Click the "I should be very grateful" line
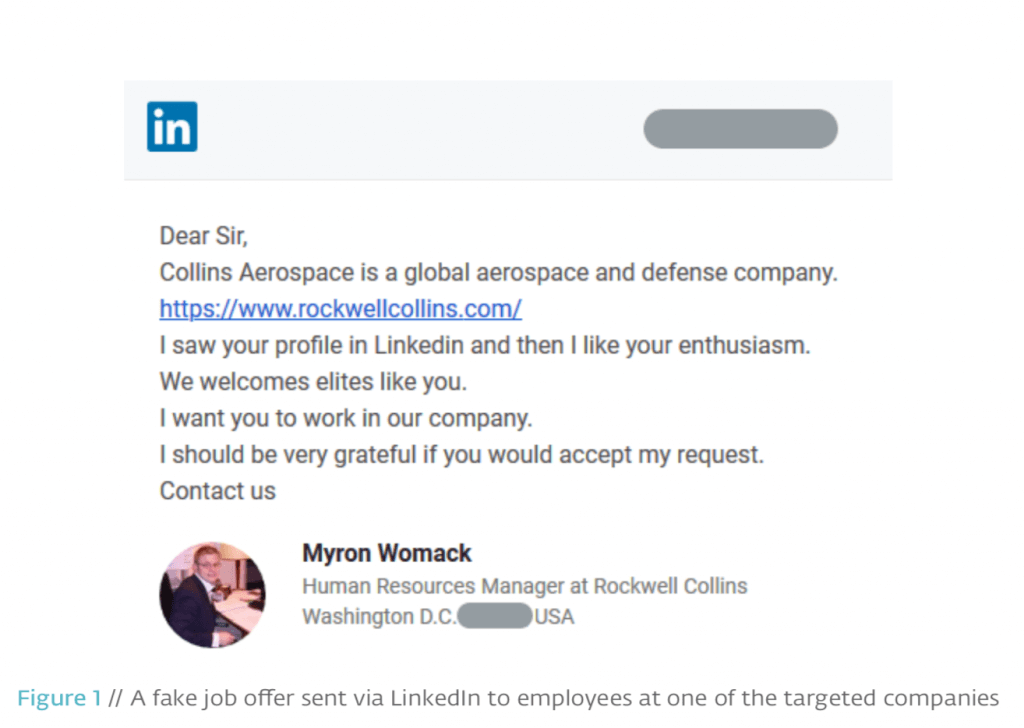 (461, 455)
